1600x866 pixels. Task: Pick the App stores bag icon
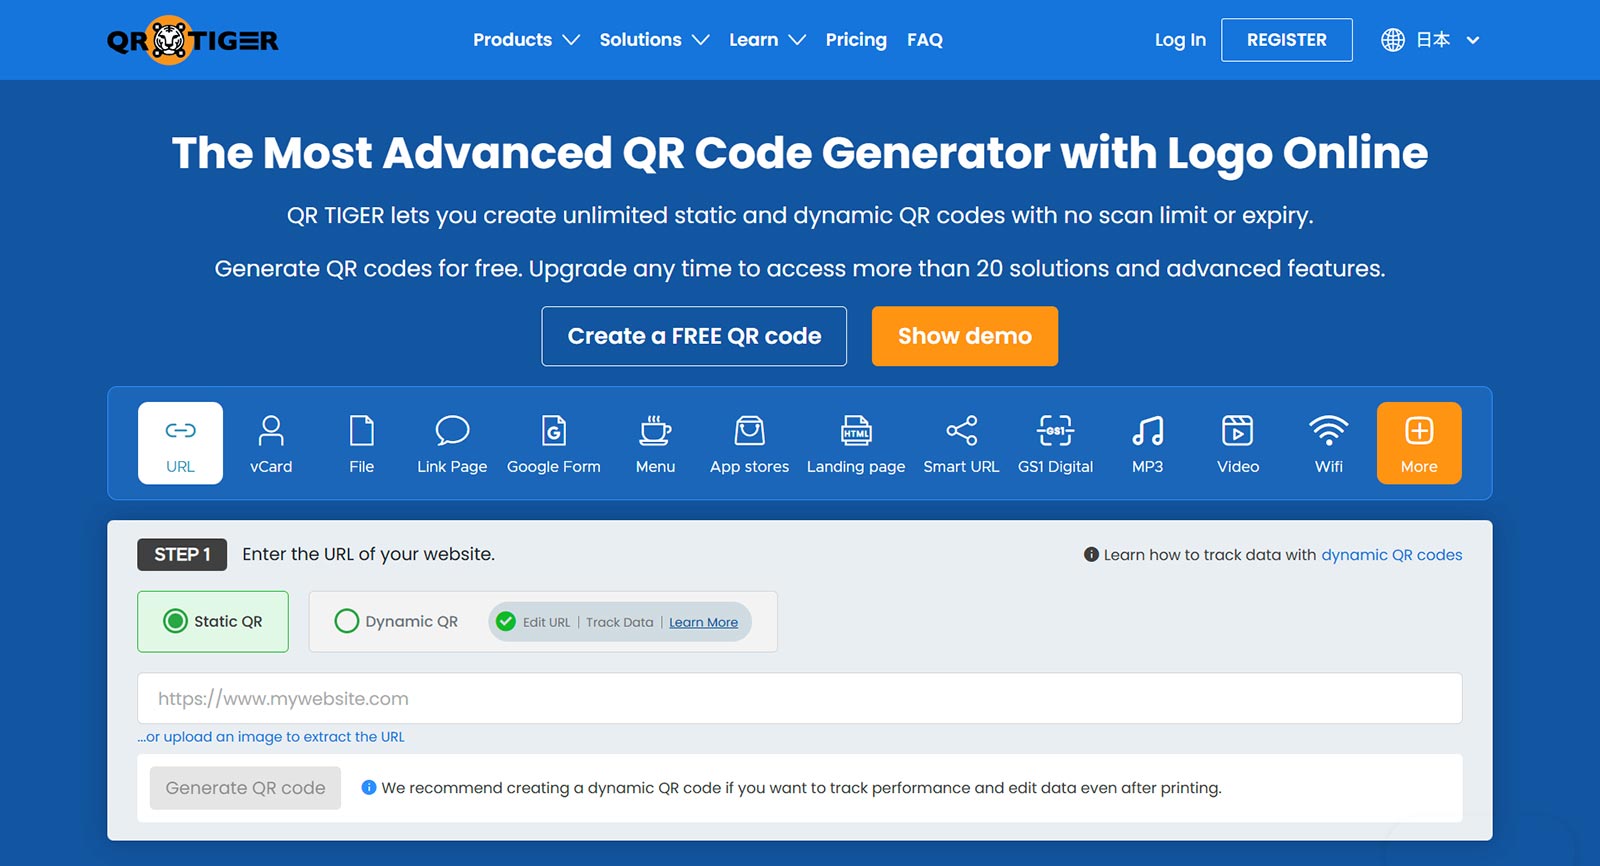click(x=749, y=431)
